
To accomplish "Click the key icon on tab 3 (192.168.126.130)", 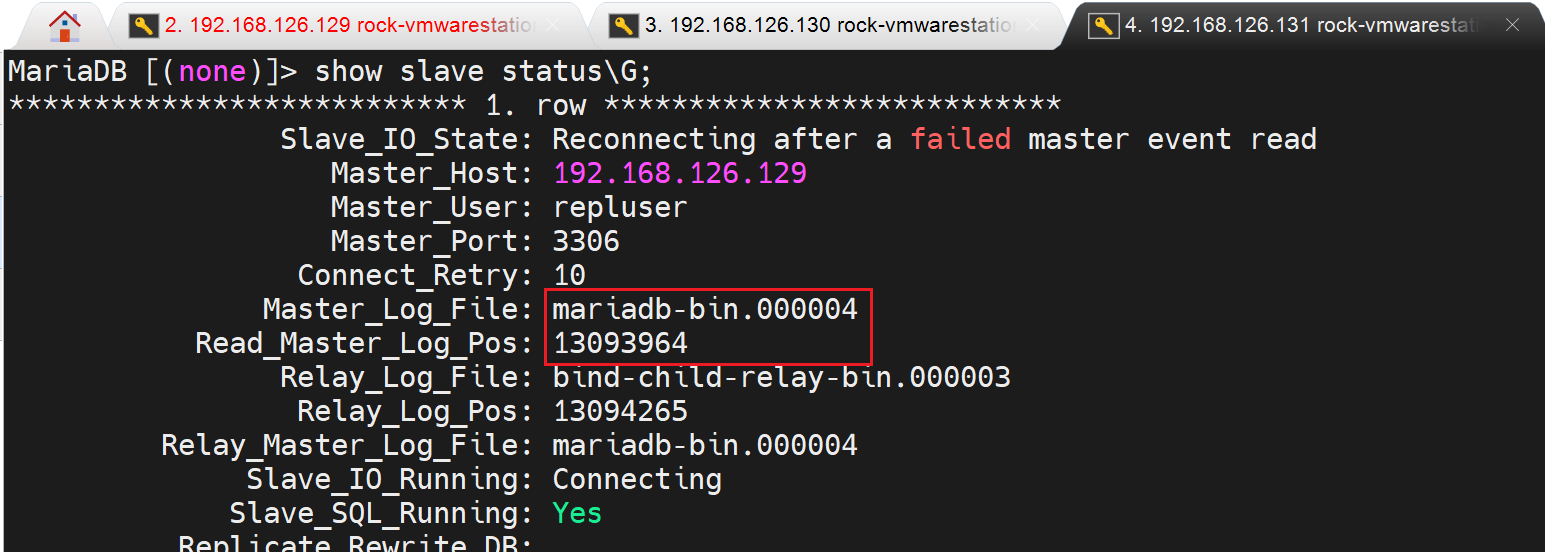I will coord(624,26).
